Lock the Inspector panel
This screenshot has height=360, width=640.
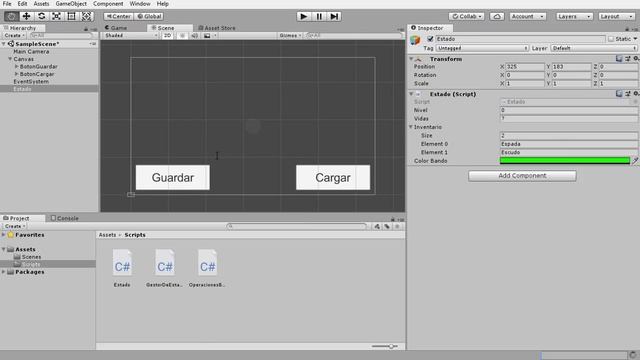[627, 29]
